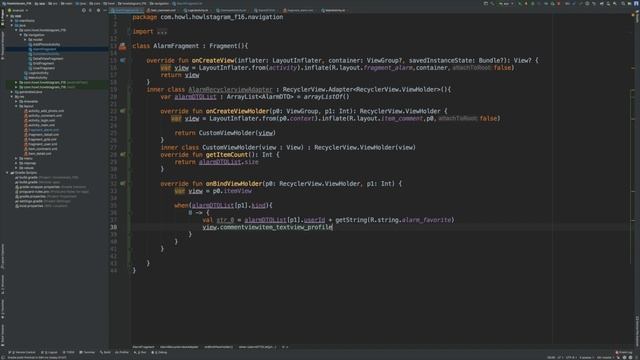Collapse the layout folder arrow
Screen dimensions: 640x360
tap(16, 106)
